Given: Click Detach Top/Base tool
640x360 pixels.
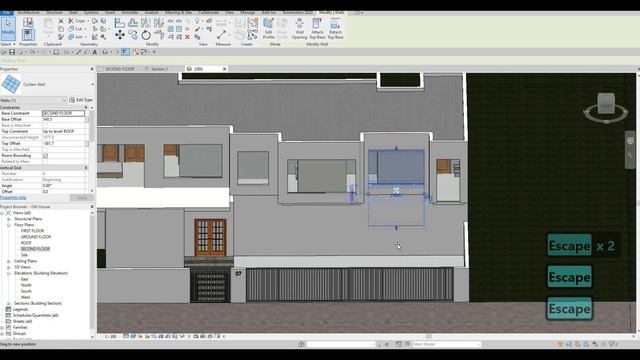Looking at the screenshot, I should pyautogui.click(x=335, y=28).
